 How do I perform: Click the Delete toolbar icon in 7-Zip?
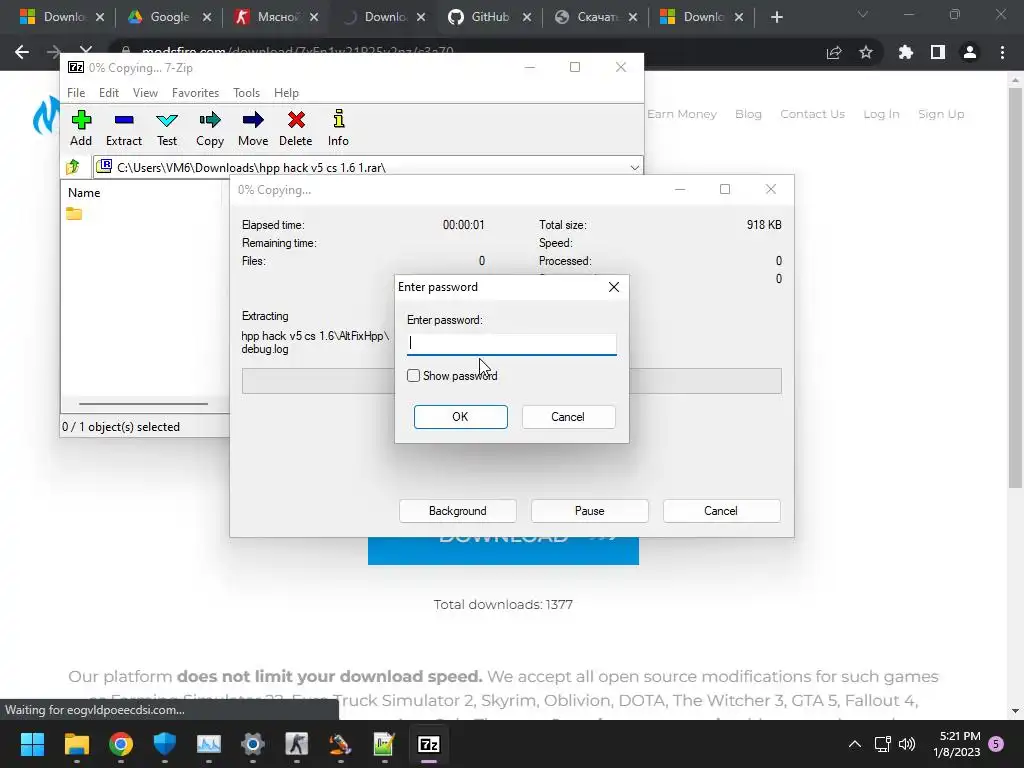[296, 128]
